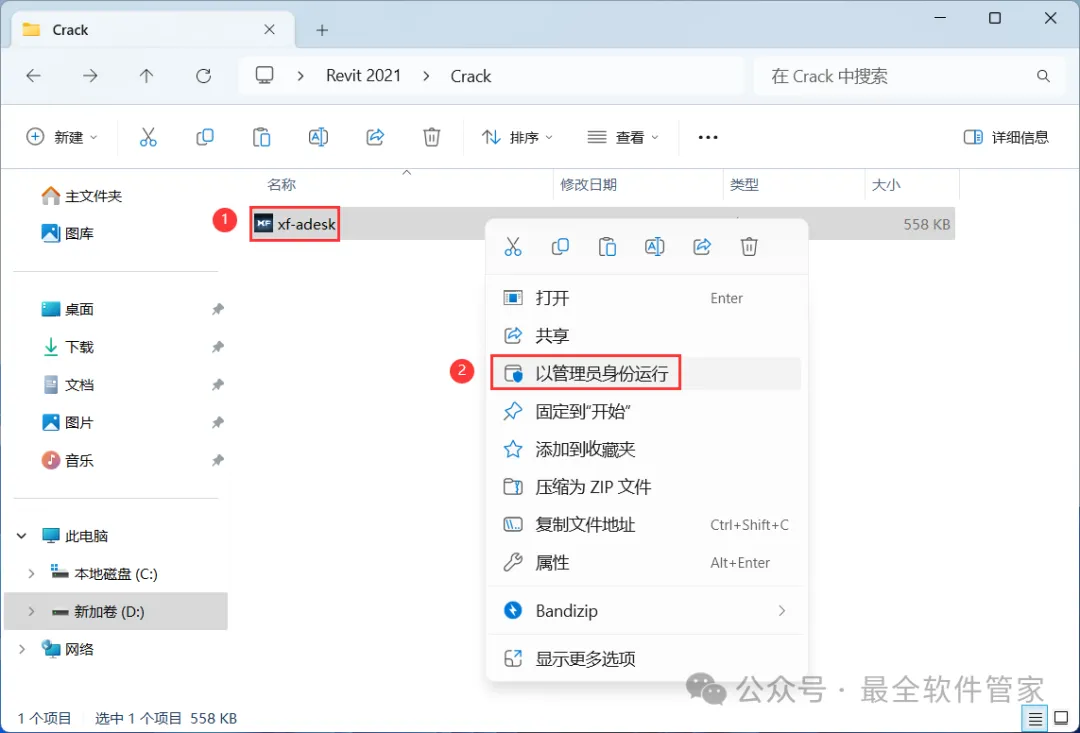Click the computer icon in the address bar
Image resolution: width=1080 pixels, height=733 pixels.
coord(264,75)
